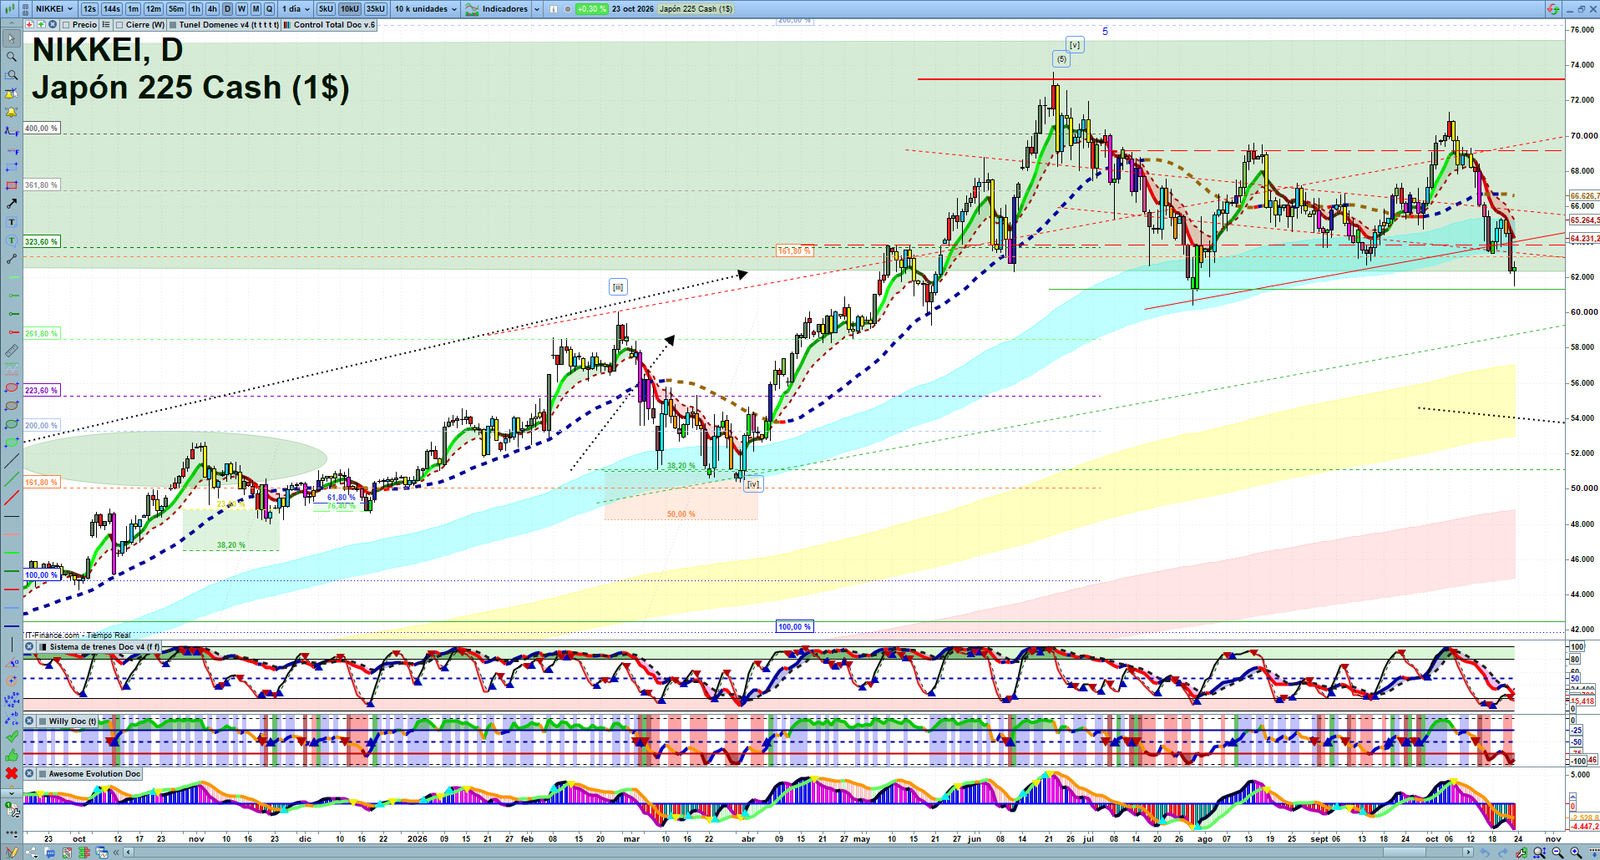
Task: Select the text box T tool
Action: coord(11,222)
